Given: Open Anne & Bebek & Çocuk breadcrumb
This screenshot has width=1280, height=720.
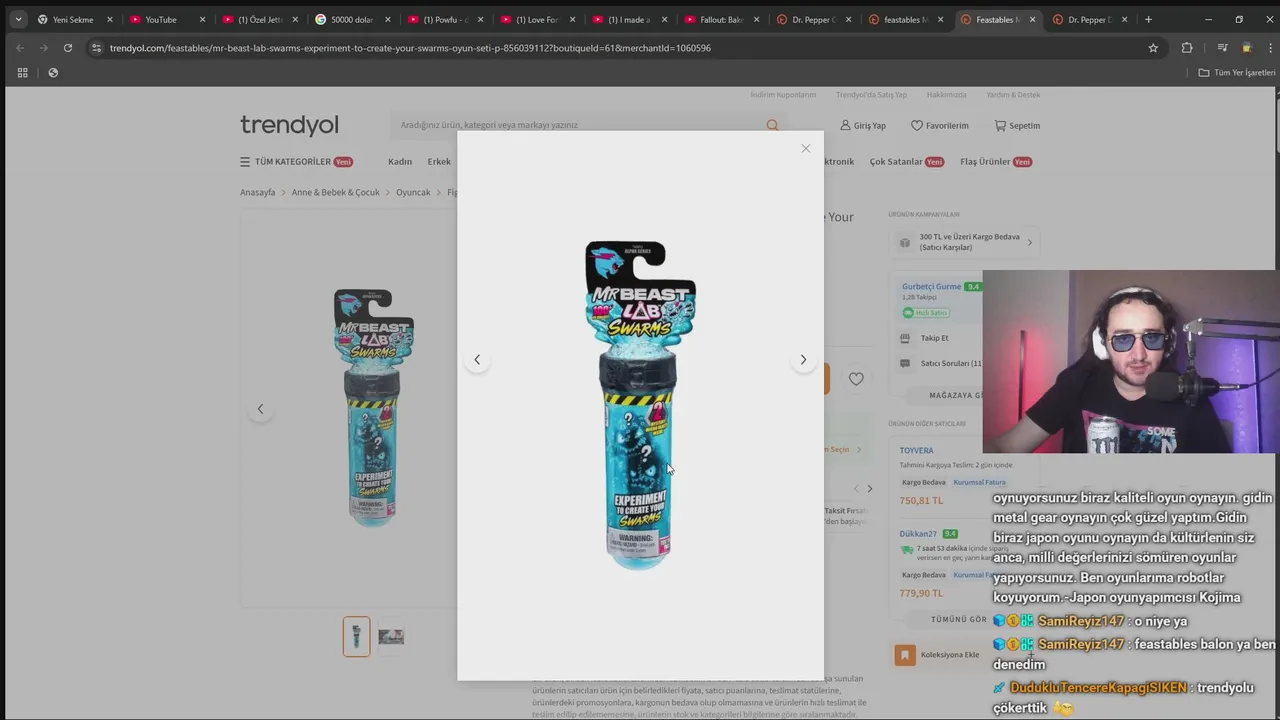Looking at the screenshot, I should [335, 192].
